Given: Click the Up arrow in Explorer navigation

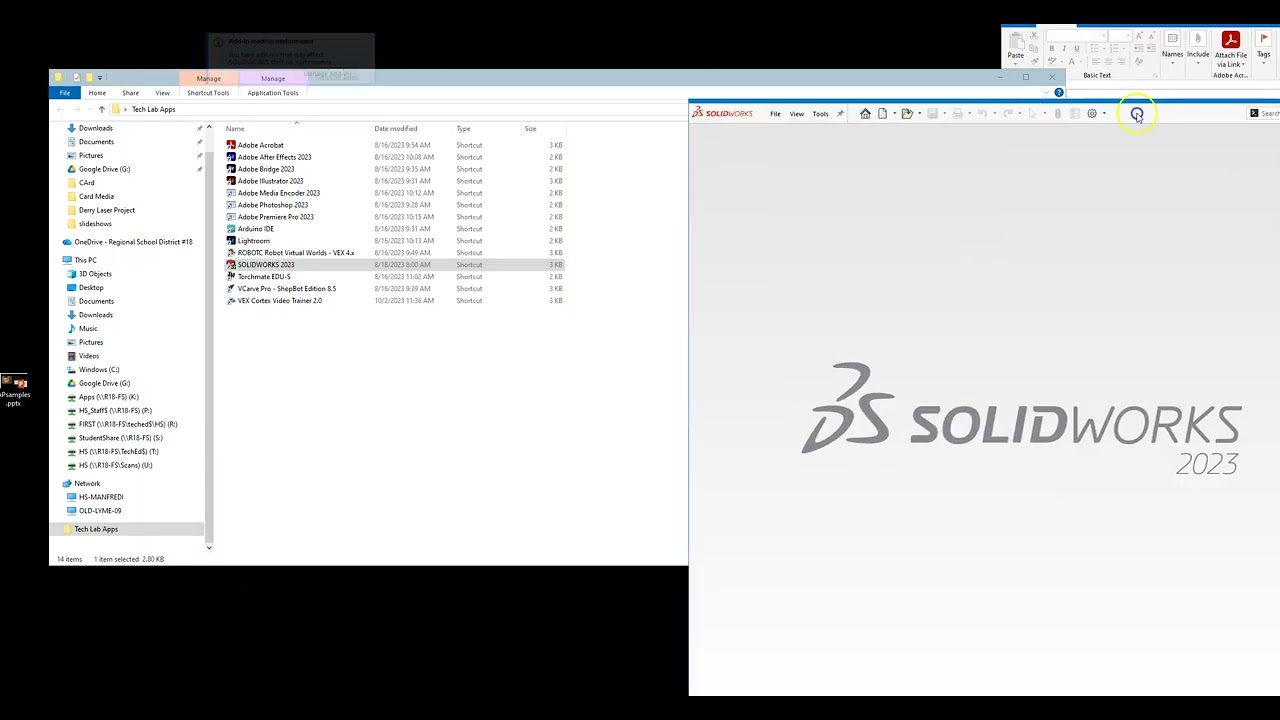Looking at the screenshot, I should 101,109.
